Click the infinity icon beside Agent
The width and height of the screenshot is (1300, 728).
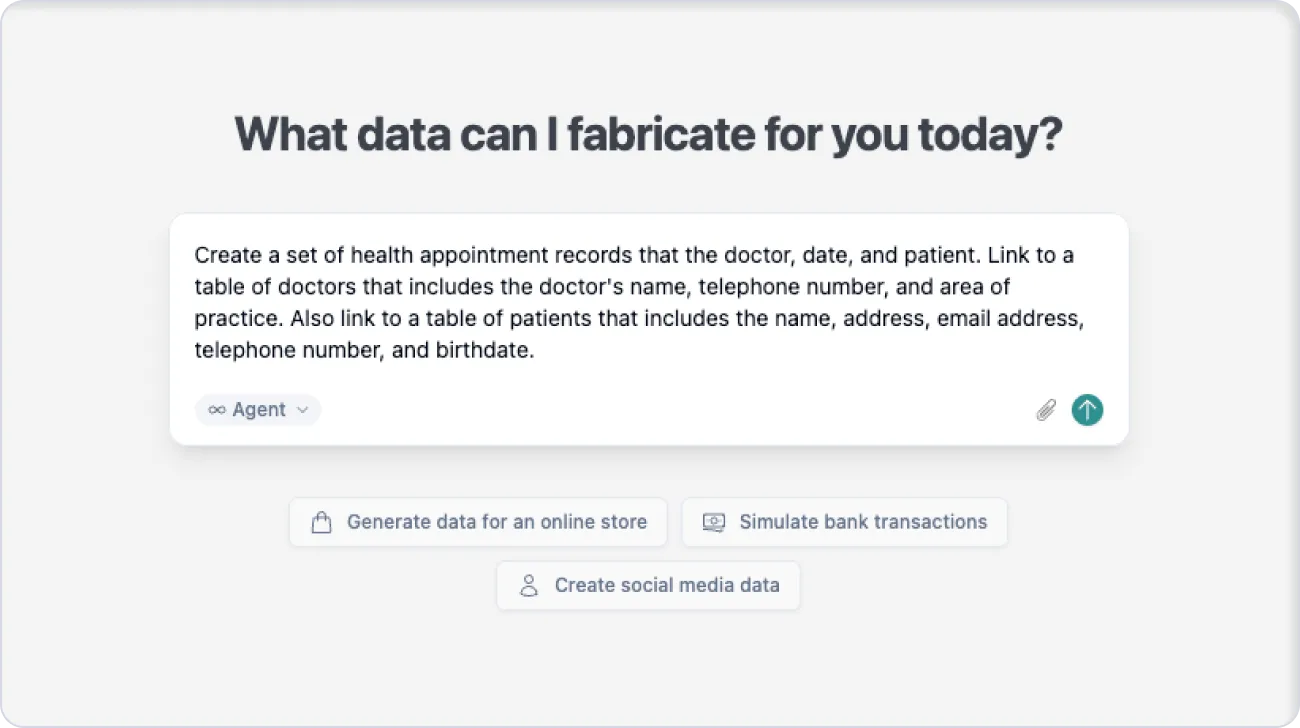click(x=217, y=410)
